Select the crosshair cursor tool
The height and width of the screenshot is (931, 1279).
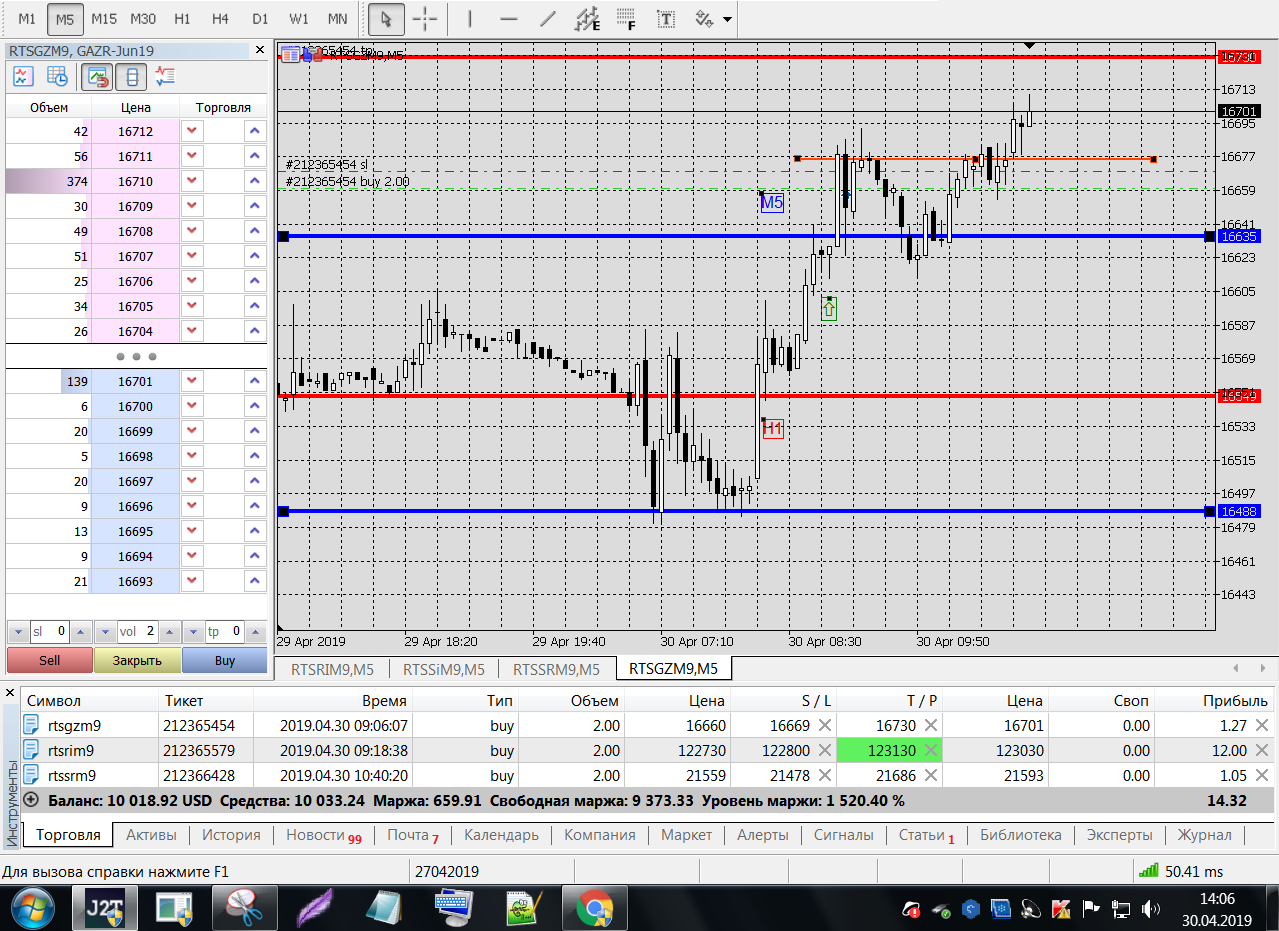click(x=425, y=18)
